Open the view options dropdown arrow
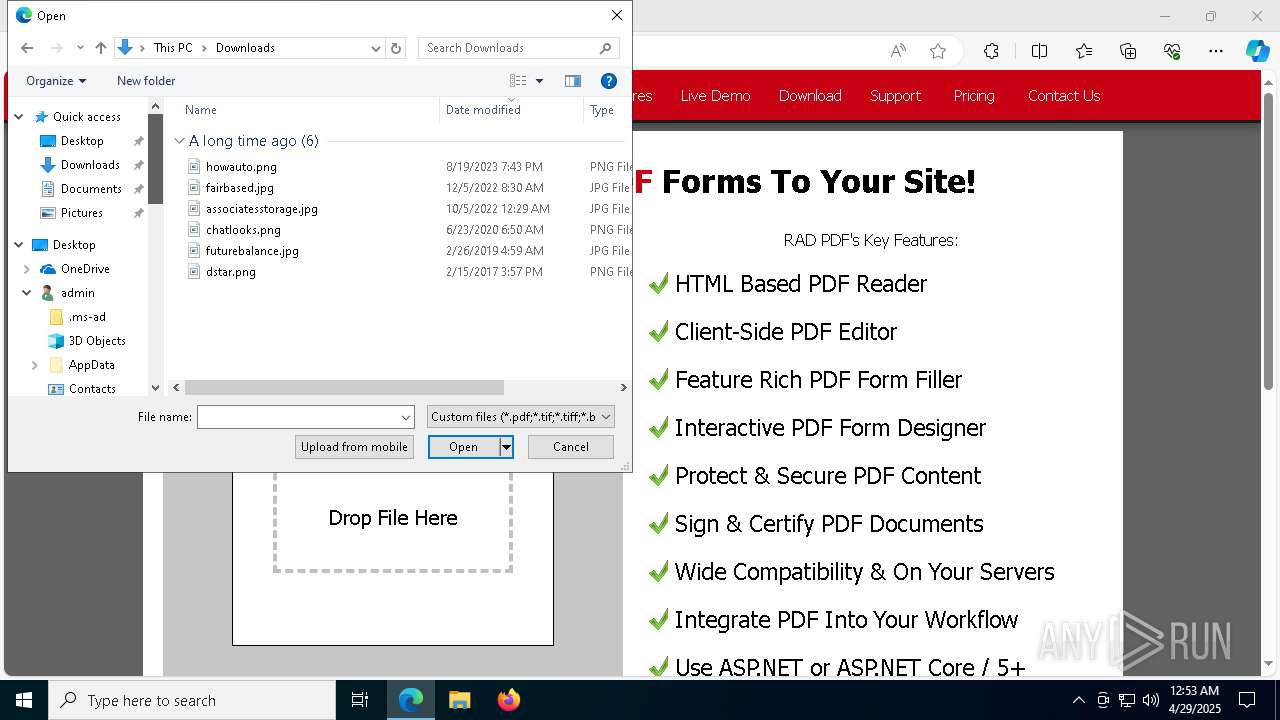This screenshot has height=720, width=1280. pos(539,81)
